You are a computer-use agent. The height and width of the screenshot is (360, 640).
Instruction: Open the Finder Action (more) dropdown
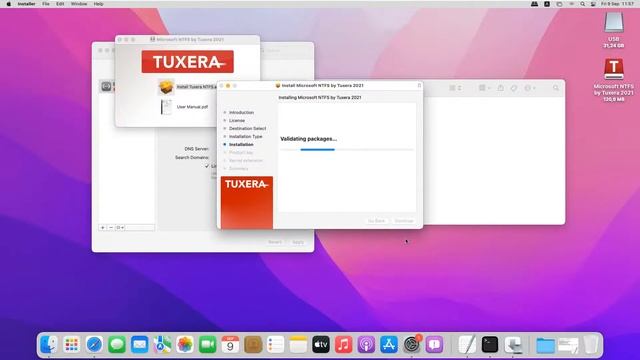[x=529, y=88]
